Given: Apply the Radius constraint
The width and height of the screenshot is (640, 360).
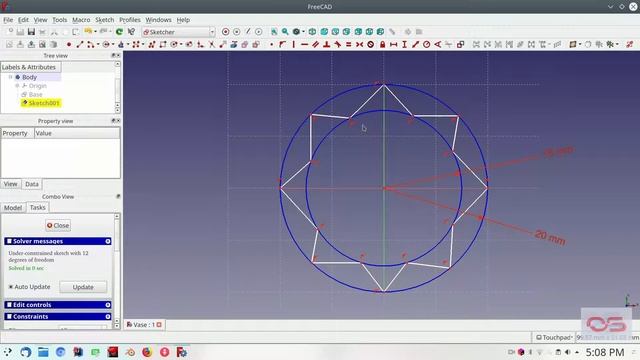Looking at the screenshot, I should [x=427, y=44].
